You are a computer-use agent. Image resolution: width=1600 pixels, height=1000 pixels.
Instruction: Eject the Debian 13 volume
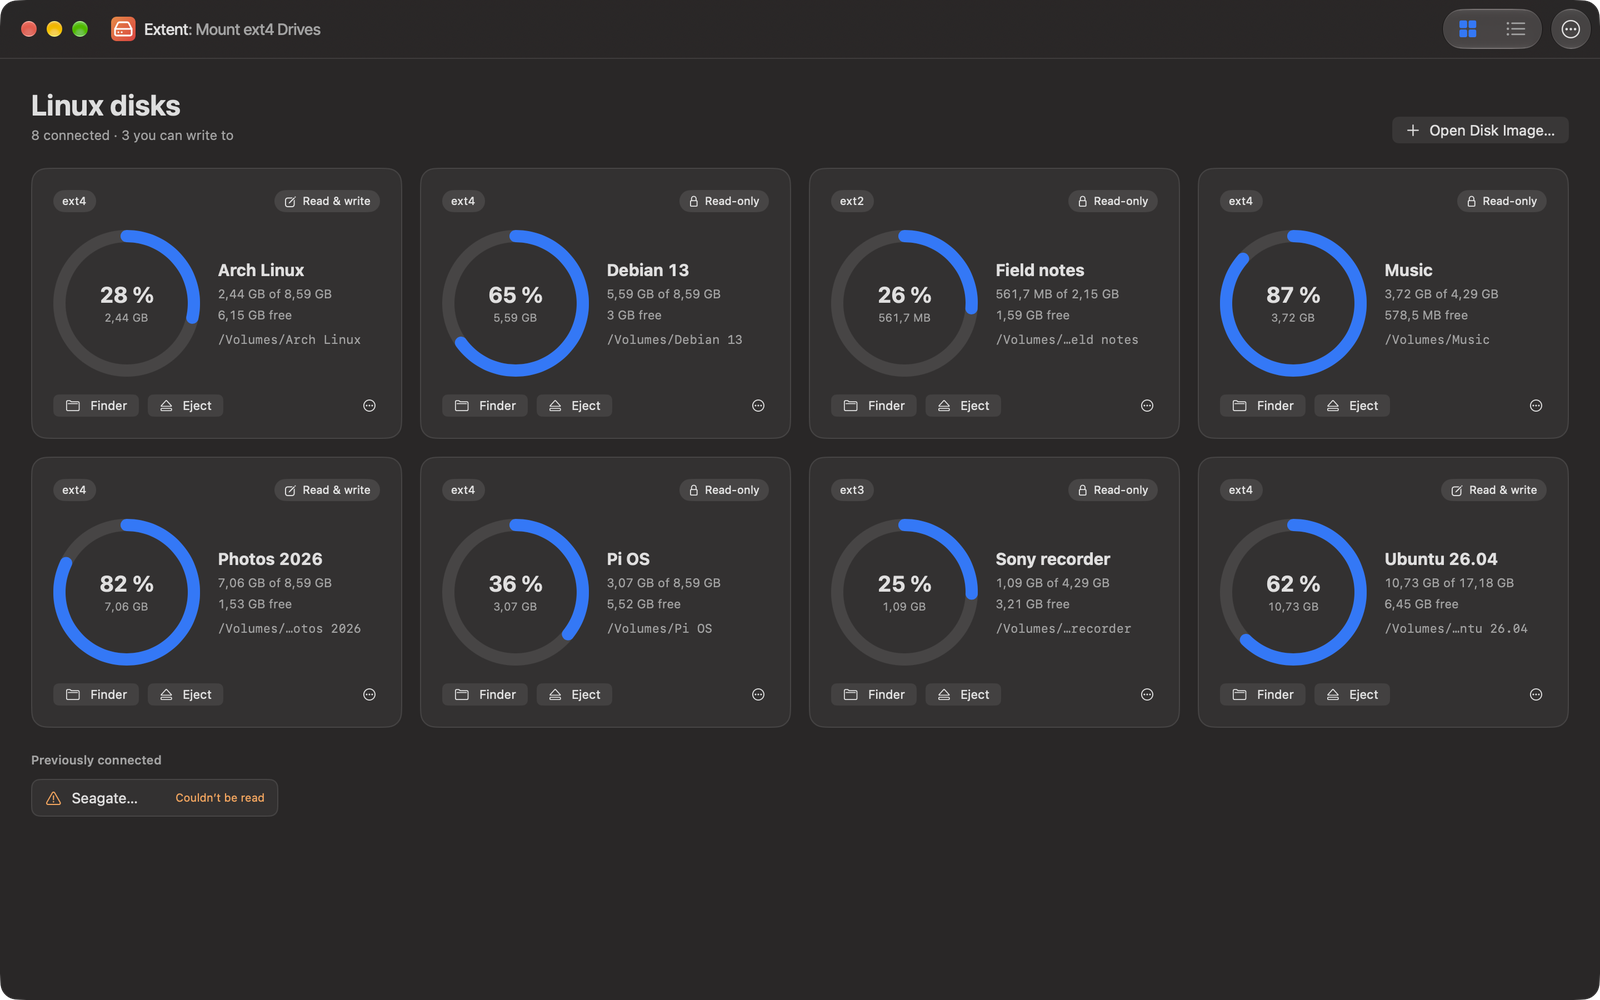coord(574,405)
